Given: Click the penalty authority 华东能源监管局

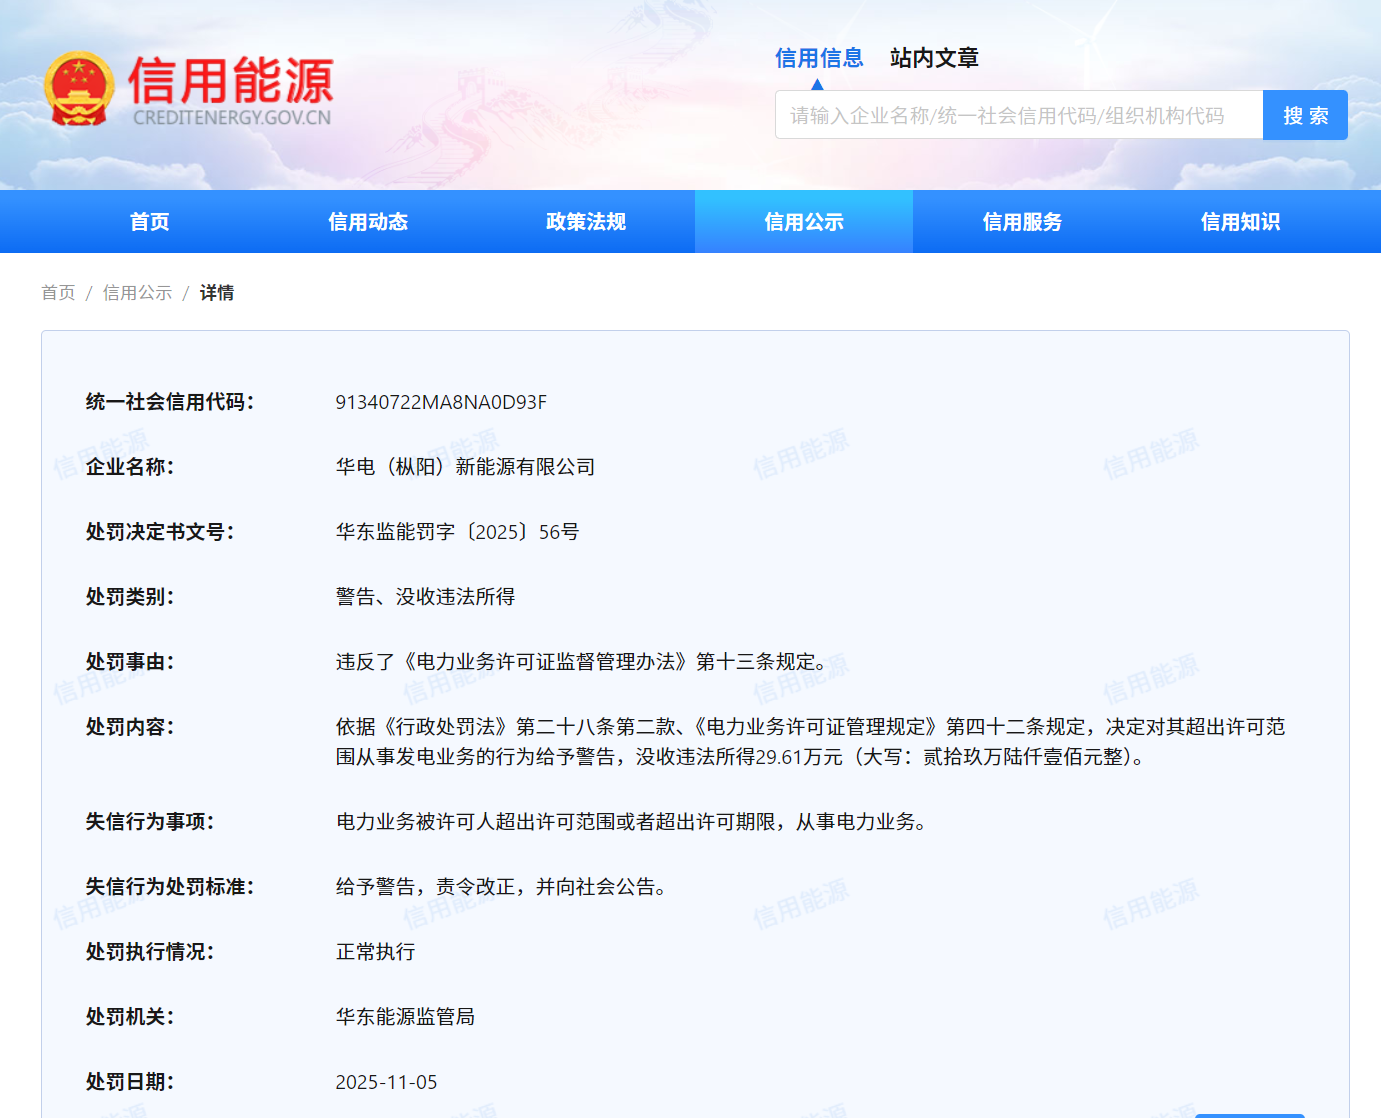Looking at the screenshot, I should coord(405,1017).
